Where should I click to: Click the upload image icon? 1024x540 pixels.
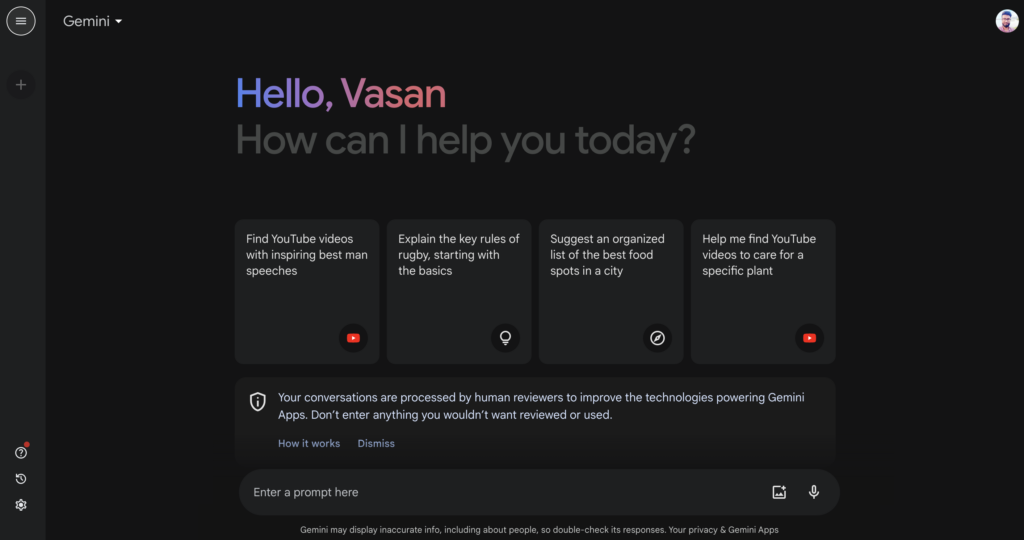pyautogui.click(x=779, y=492)
